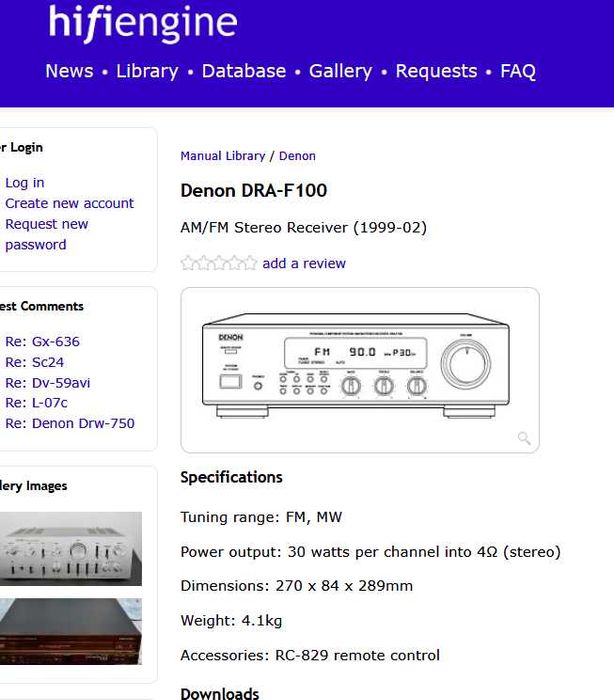This screenshot has width=614, height=700.
Task: Click Request new password link
Action: tap(46, 234)
